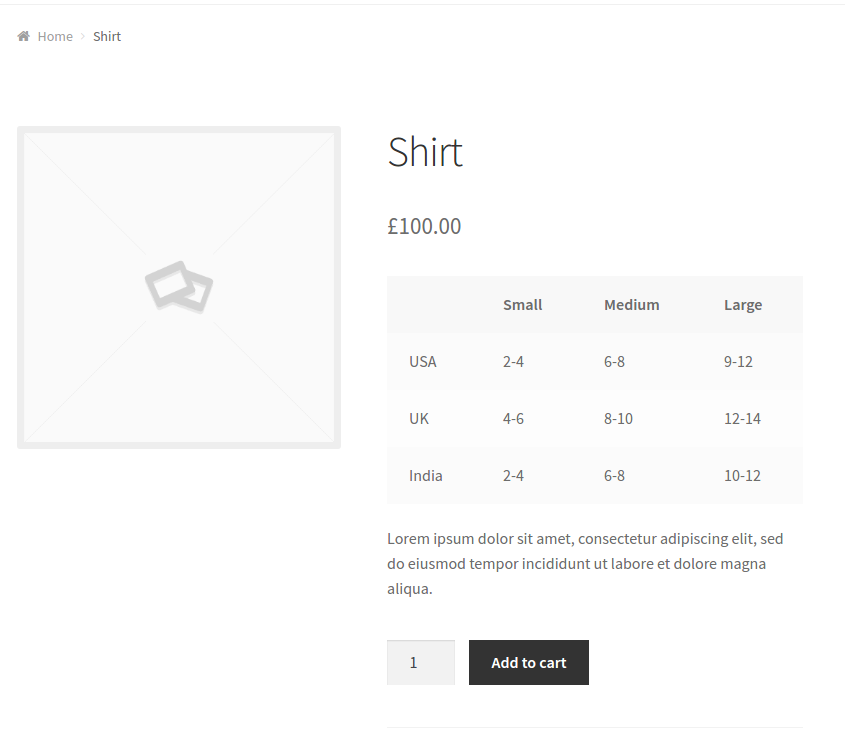
Task: Click the breadcrumb chevron separator
Action: (x=82, y=36)
